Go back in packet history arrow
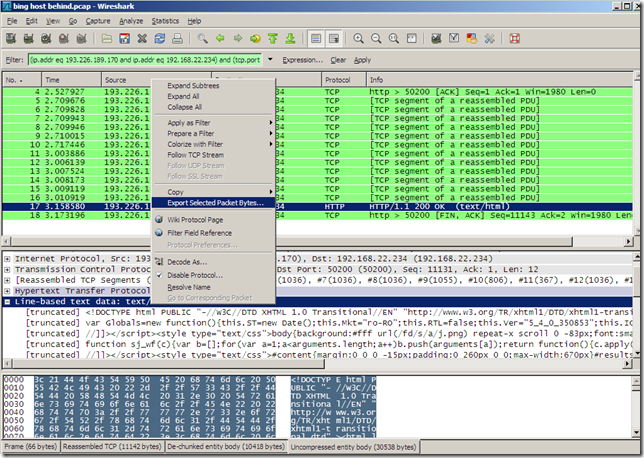 [220, 39]
